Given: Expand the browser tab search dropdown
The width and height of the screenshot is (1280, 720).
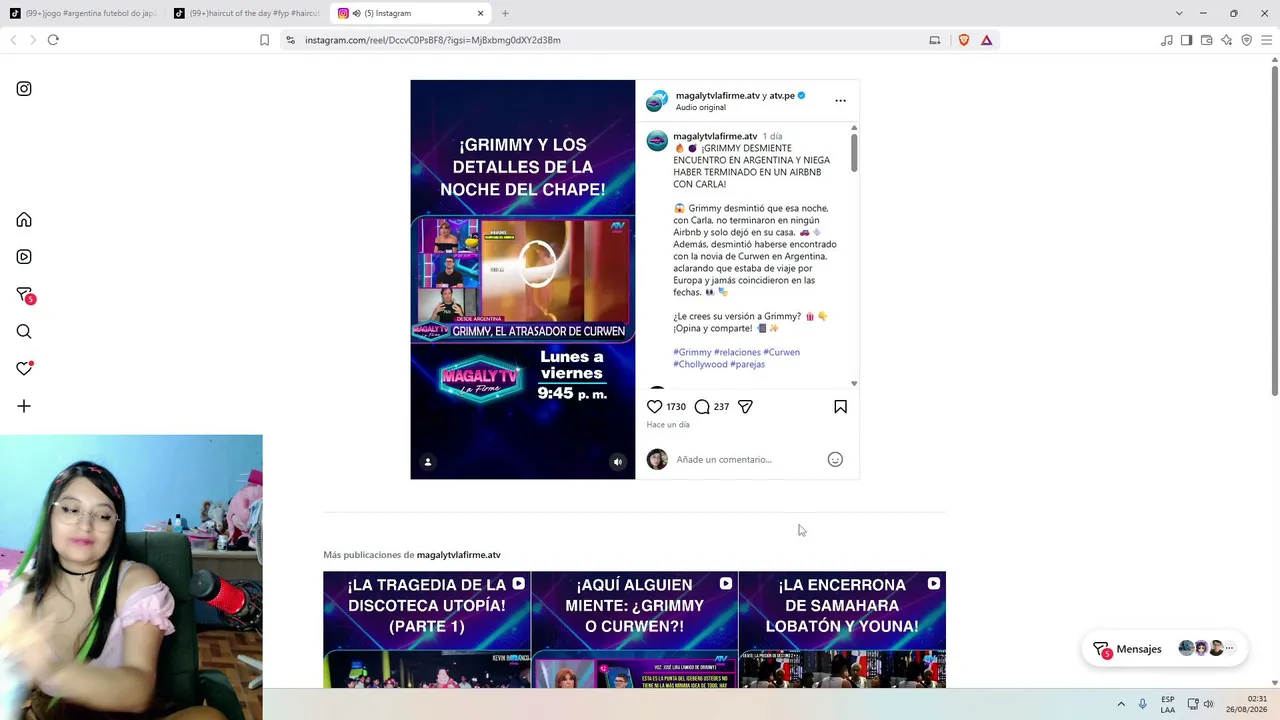Looking at the screenshot, I should tap(1179, 13).
